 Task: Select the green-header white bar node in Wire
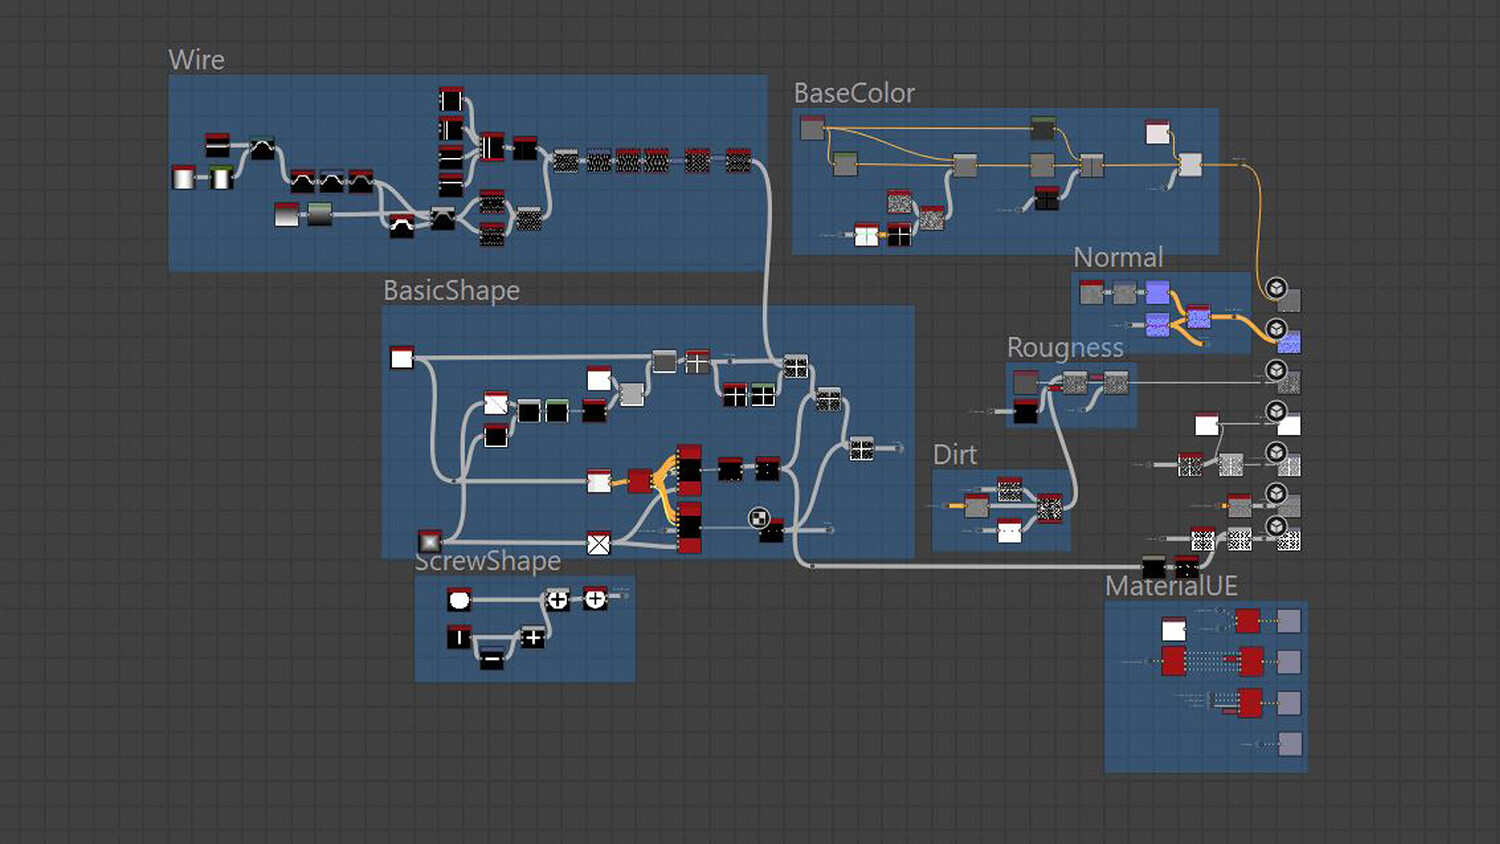point(221,177)
